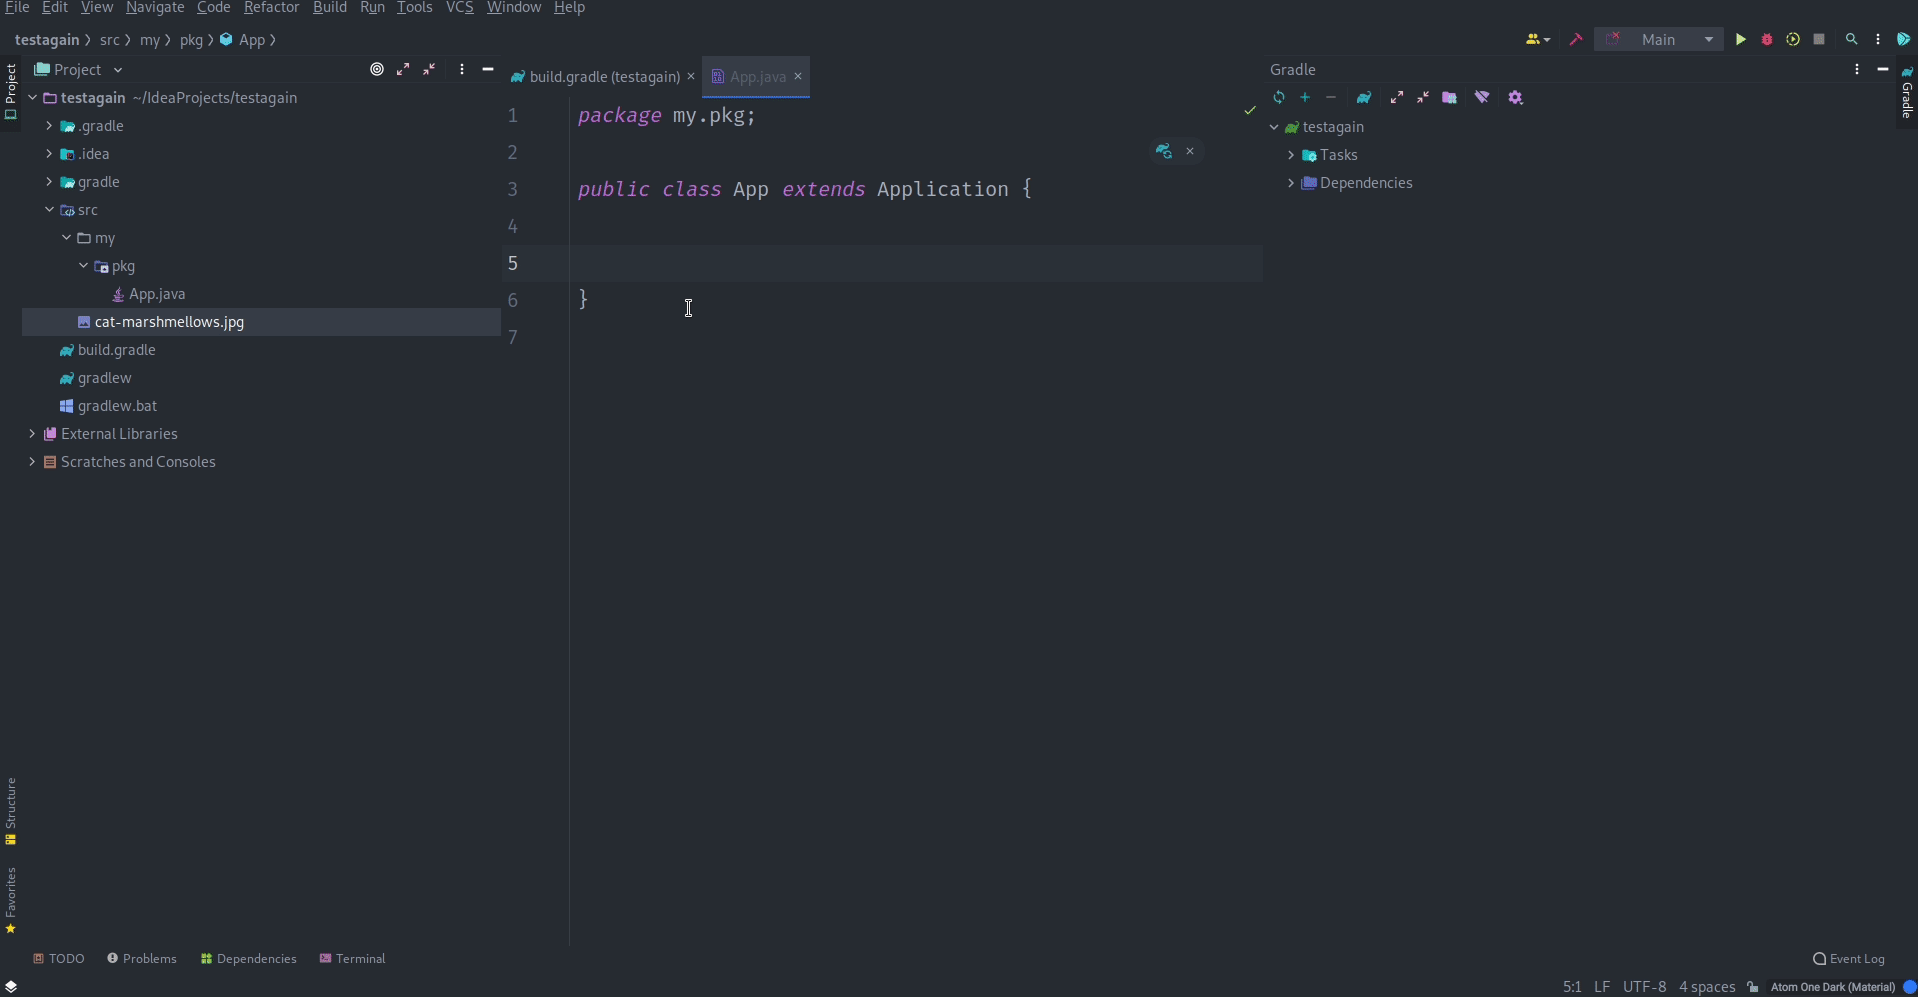The height and width of the screenshot is (997, 1918).
Task: Expand Dependencies node in Gradle tree
Action: click(1291, 183)
